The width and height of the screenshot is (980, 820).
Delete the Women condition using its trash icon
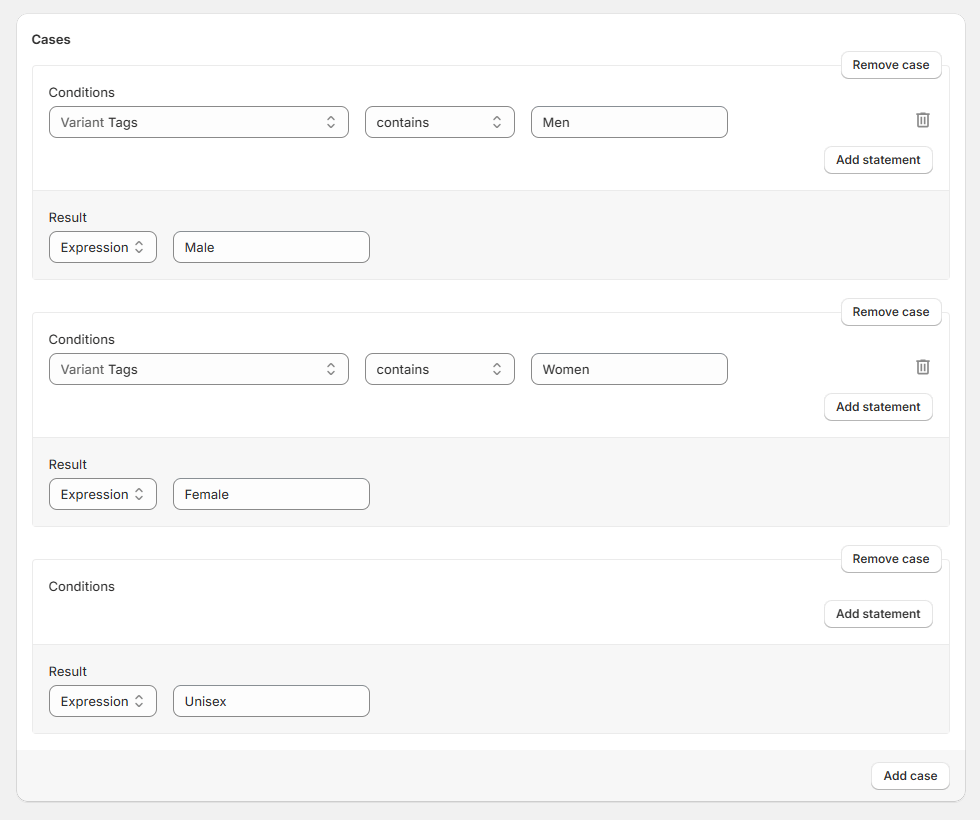(x=922, y=367)
